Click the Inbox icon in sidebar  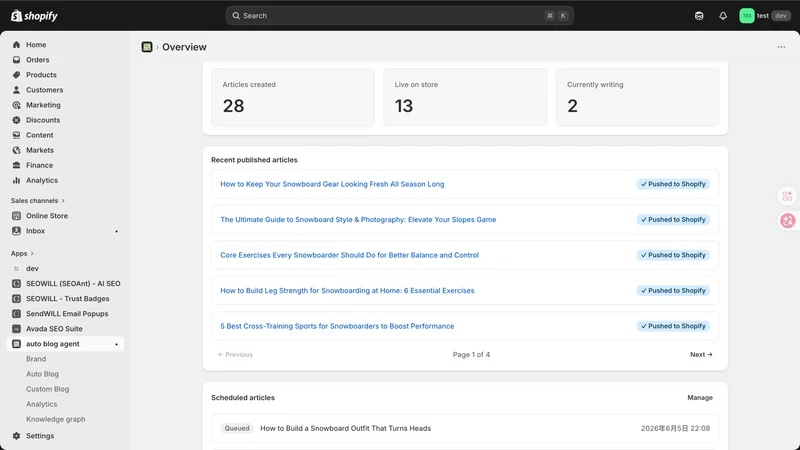(16, 231)
